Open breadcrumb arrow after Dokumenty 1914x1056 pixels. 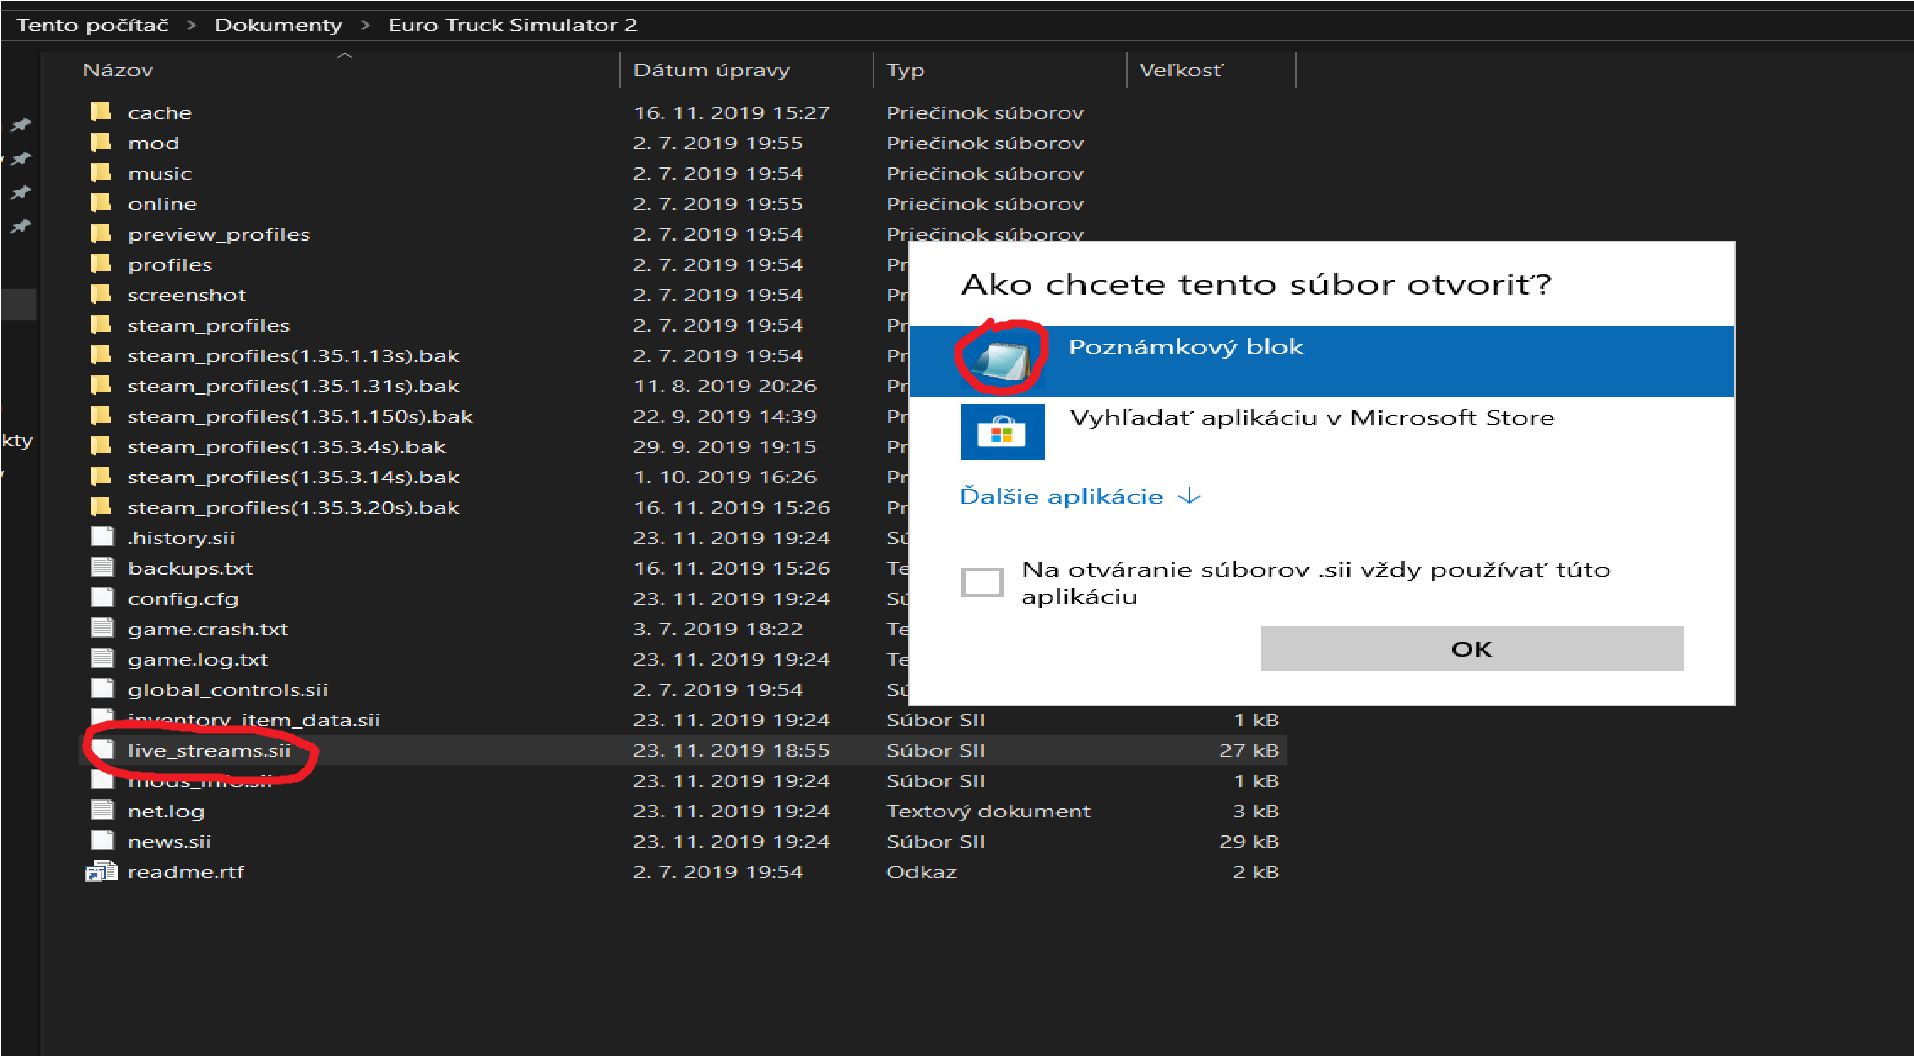365,25
